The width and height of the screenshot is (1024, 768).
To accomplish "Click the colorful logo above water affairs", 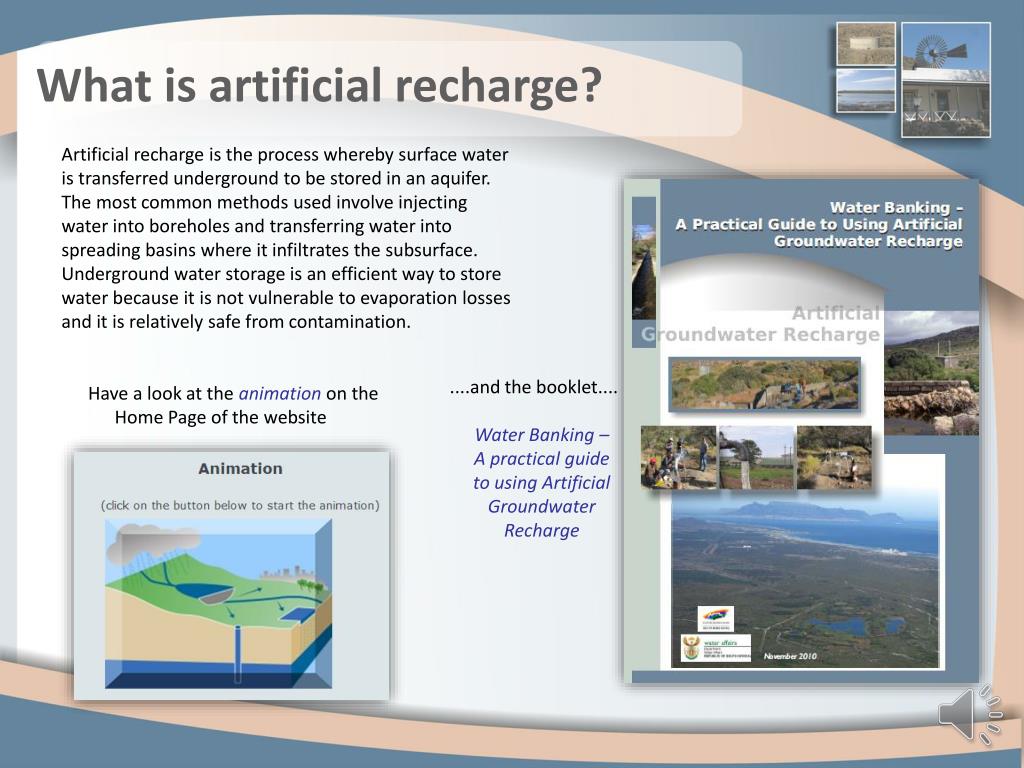I will 716,619.
